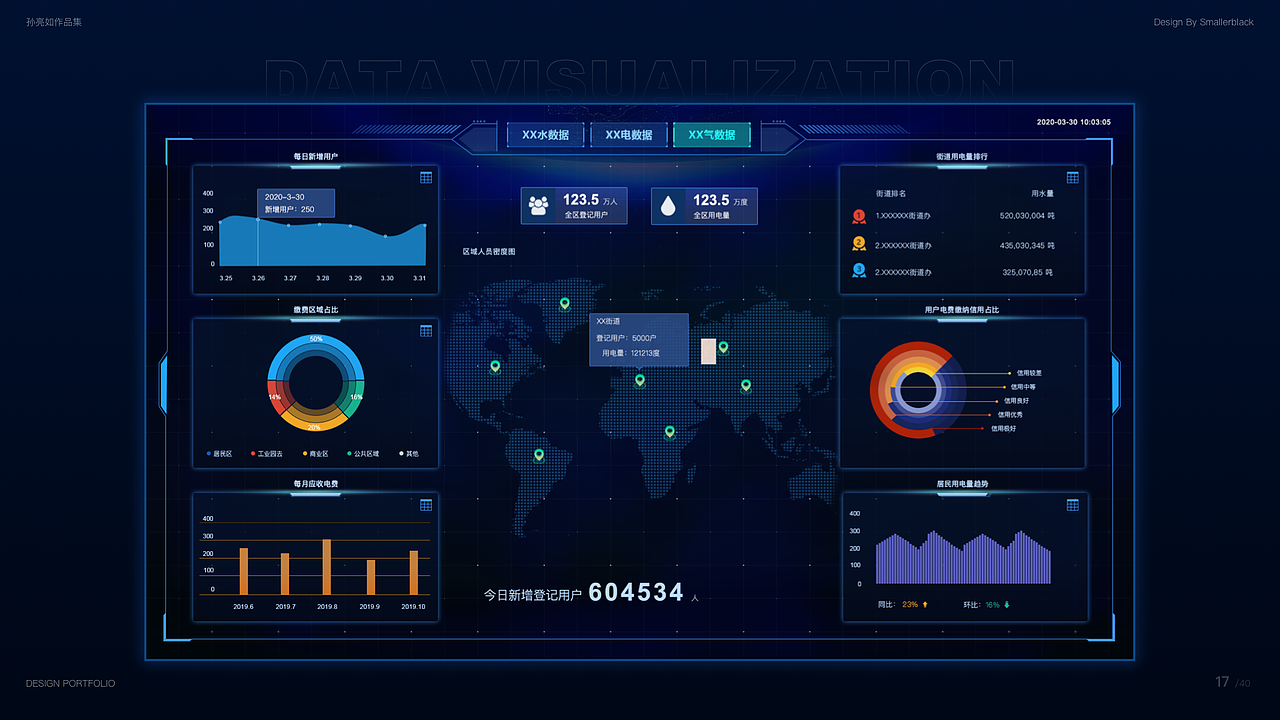
Task: Select the north Africa map pin below tooltip
Action: click(640, 380)
